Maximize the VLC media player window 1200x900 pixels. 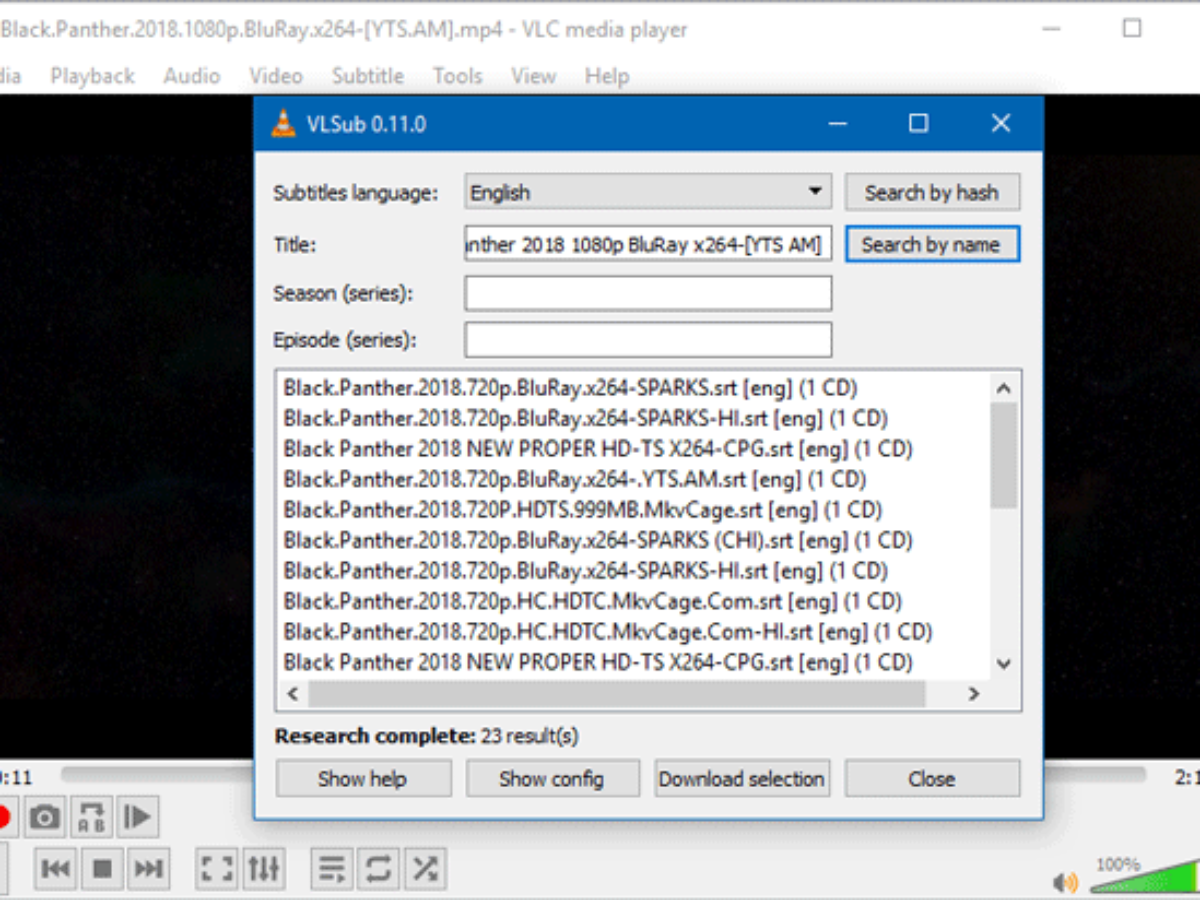tap(1132, 28)
